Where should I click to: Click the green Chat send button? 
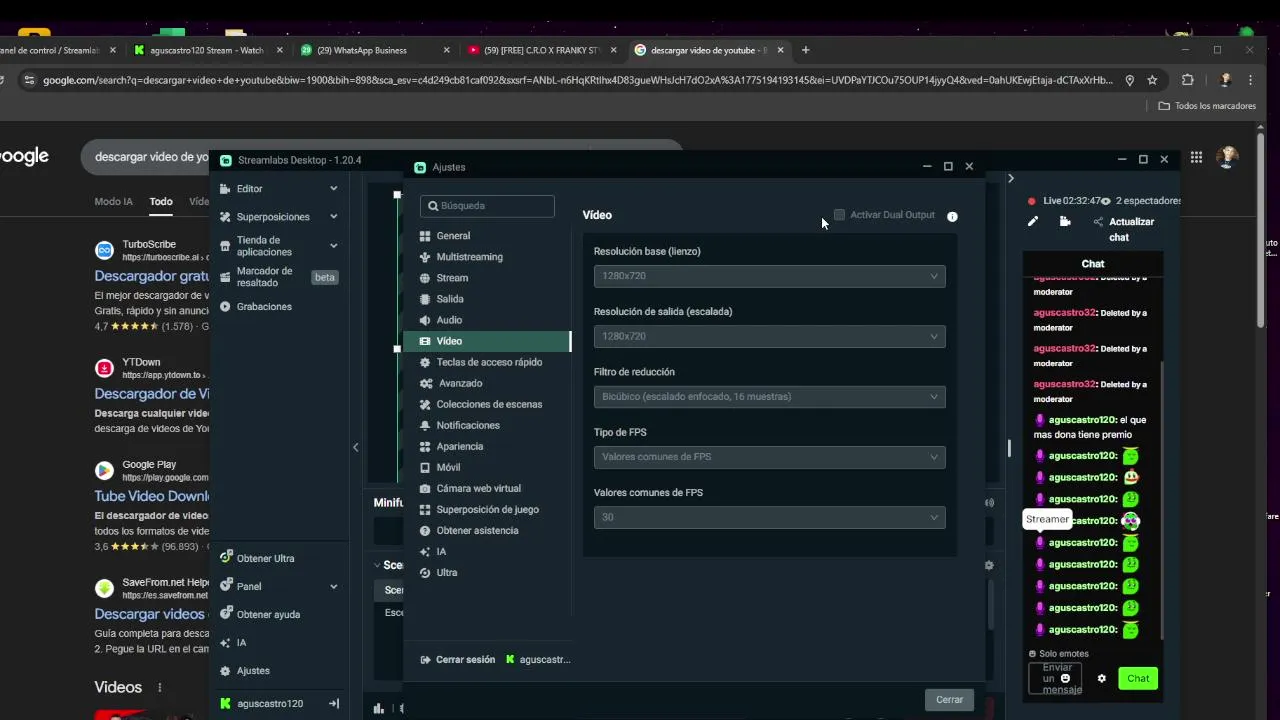point(1138,679)
